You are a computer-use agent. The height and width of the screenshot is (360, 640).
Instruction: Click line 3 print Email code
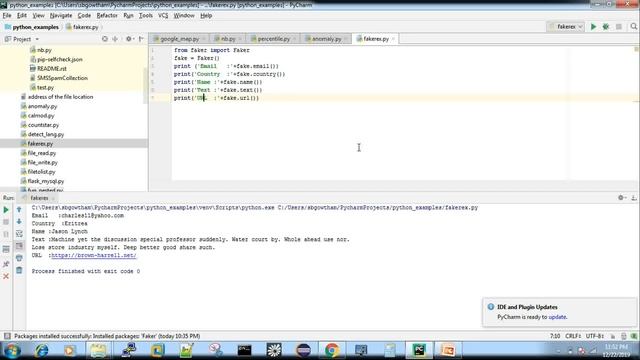point(226,66)
